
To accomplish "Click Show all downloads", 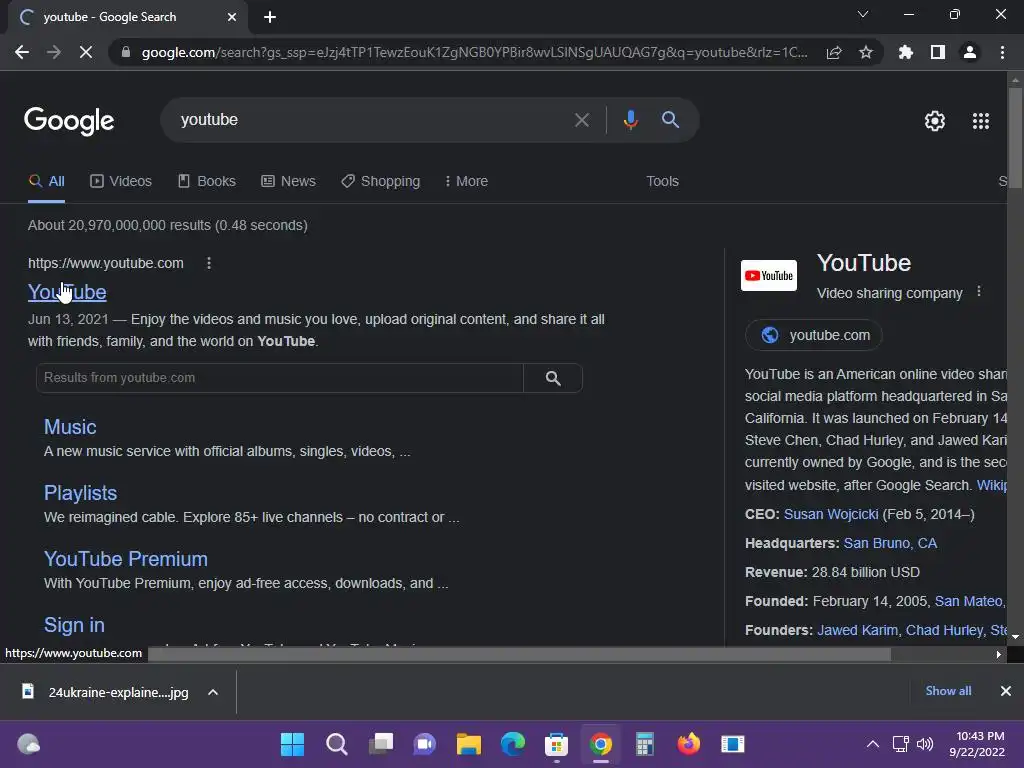I will click(948, 691).
